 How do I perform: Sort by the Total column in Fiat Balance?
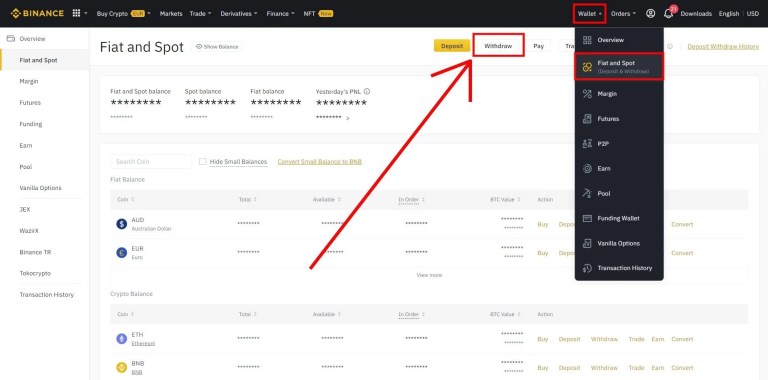pos(247,200)
